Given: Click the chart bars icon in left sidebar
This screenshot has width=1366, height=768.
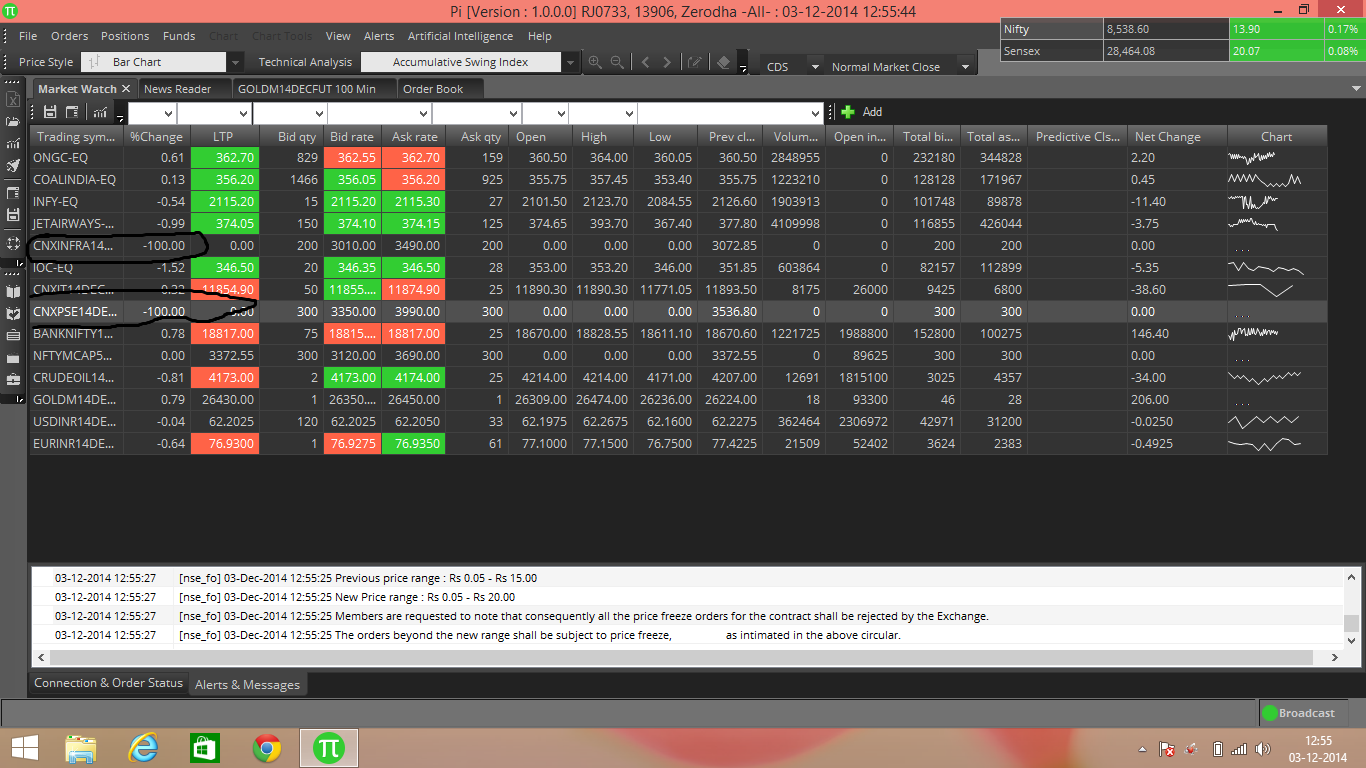Looking at the screenshot, I should [x=13, y=144].
